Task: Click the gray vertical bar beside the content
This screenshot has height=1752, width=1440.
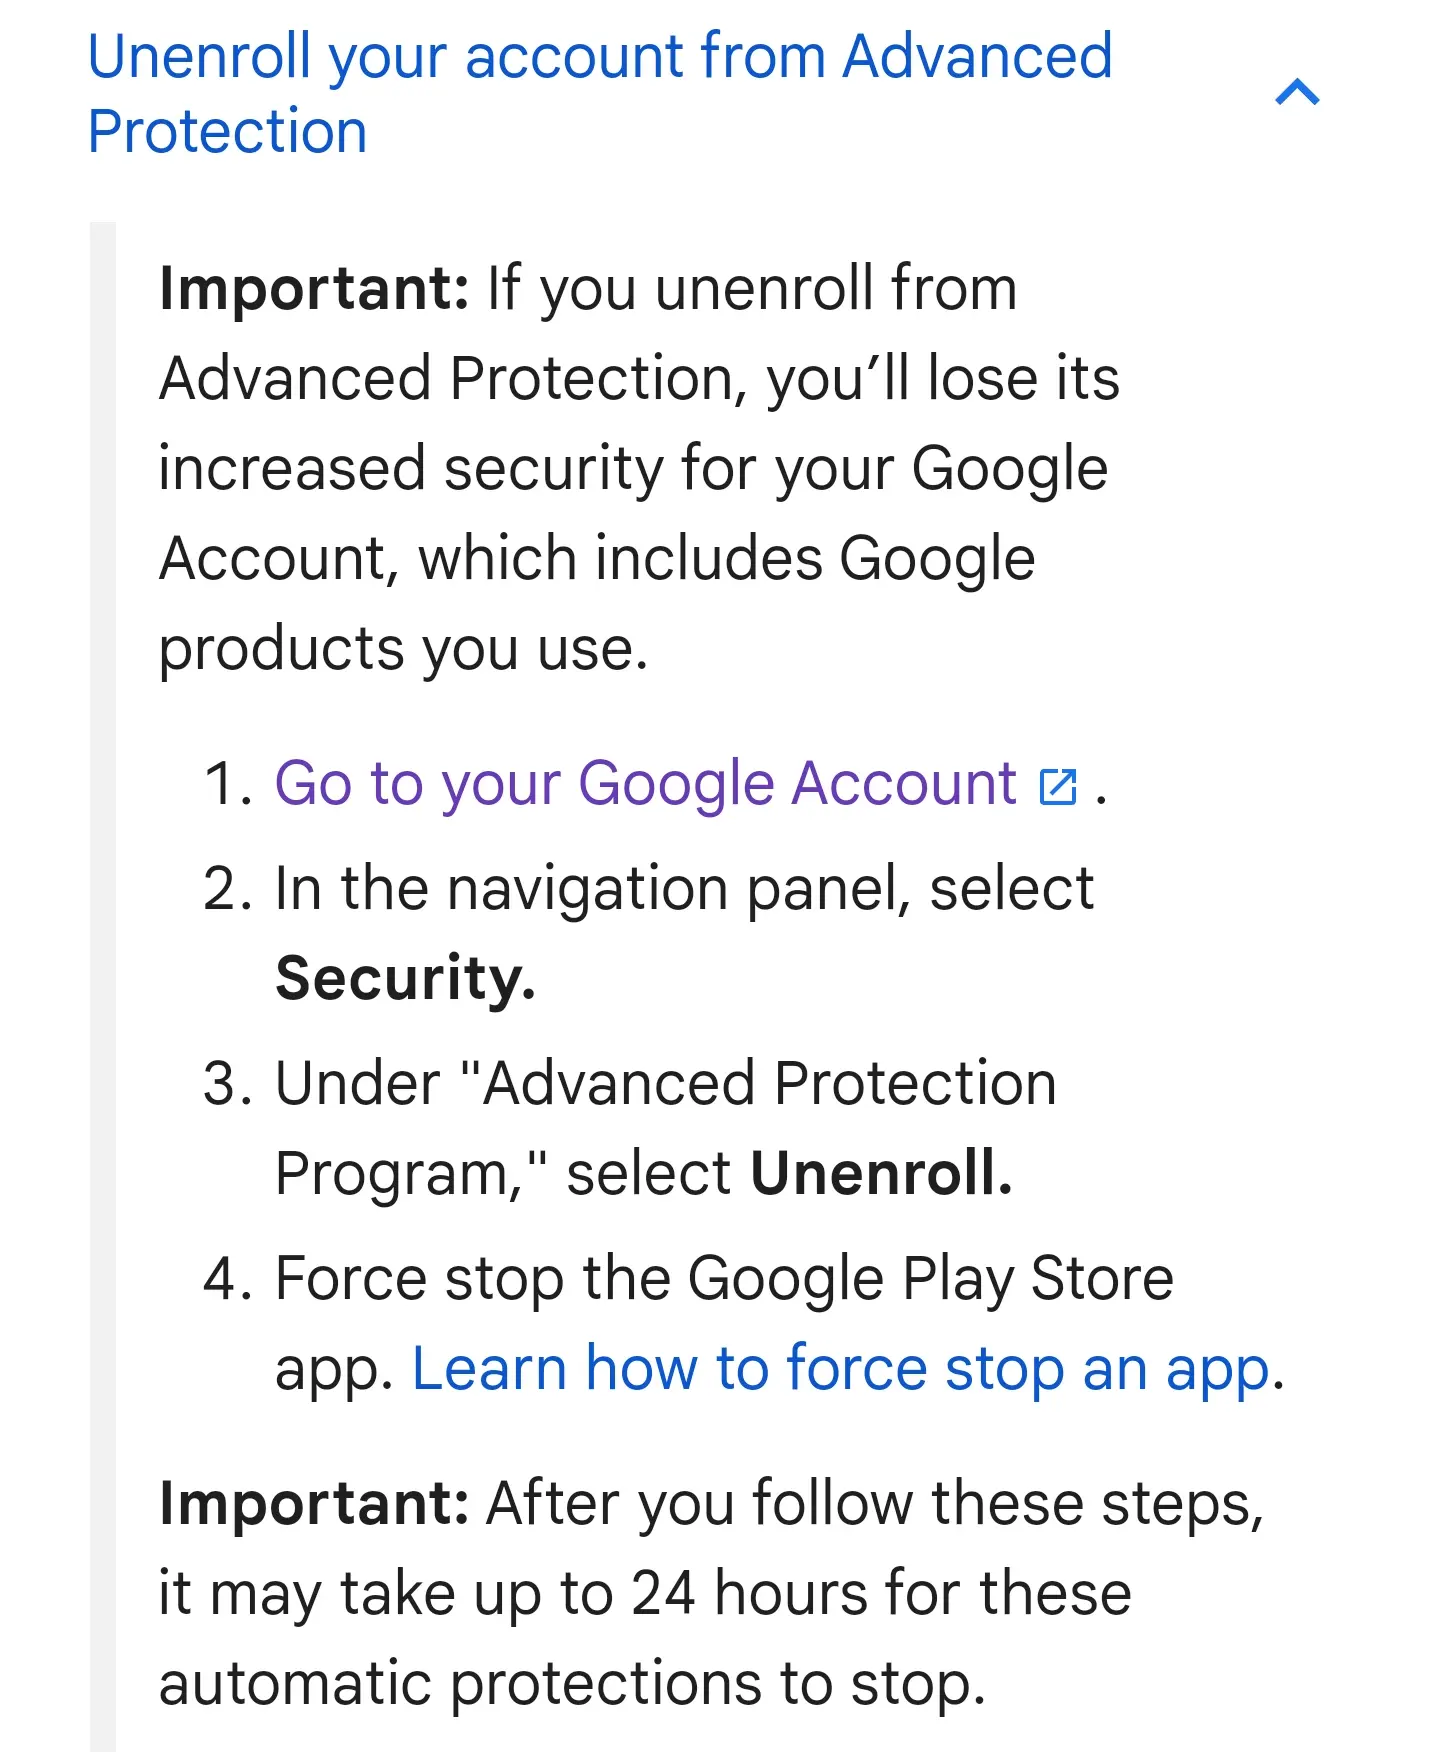Action: (x=102, y=987)
